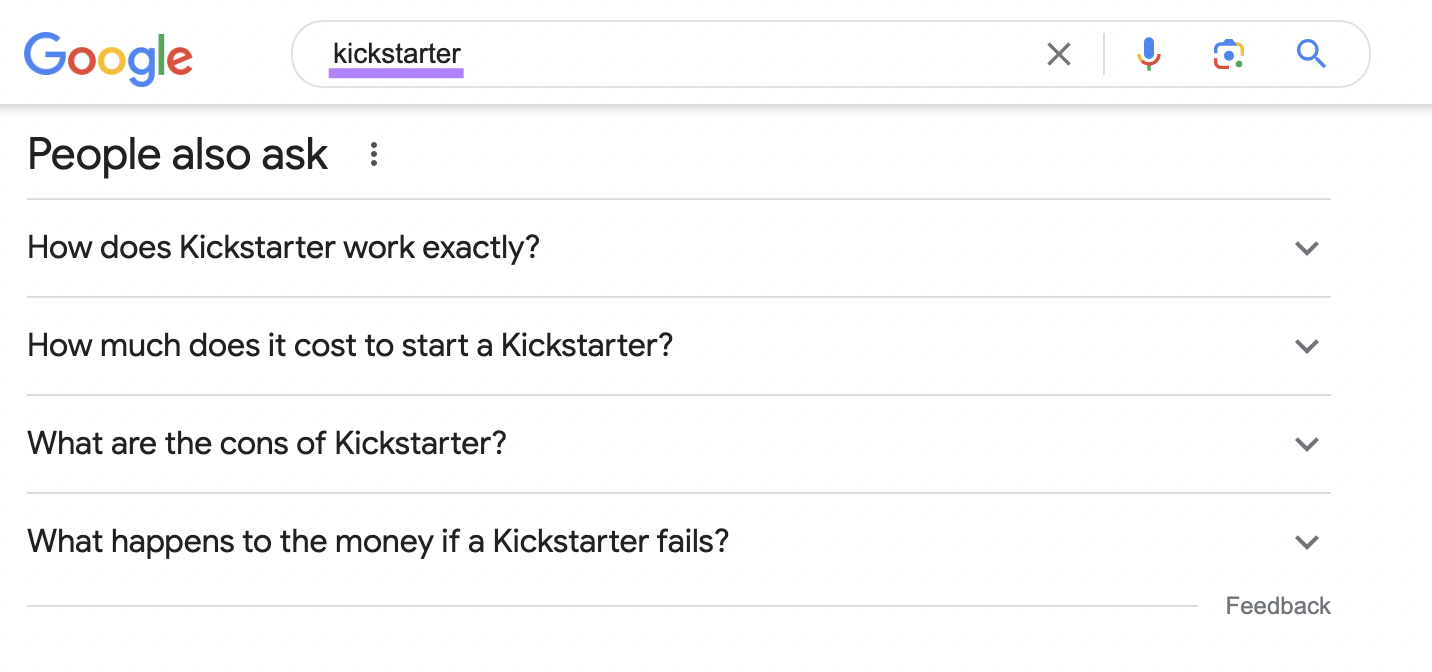The width and height of the screenshot is (1432, 672).
Task: Click the Google logo to go home
Action: (x=108, y=57)
